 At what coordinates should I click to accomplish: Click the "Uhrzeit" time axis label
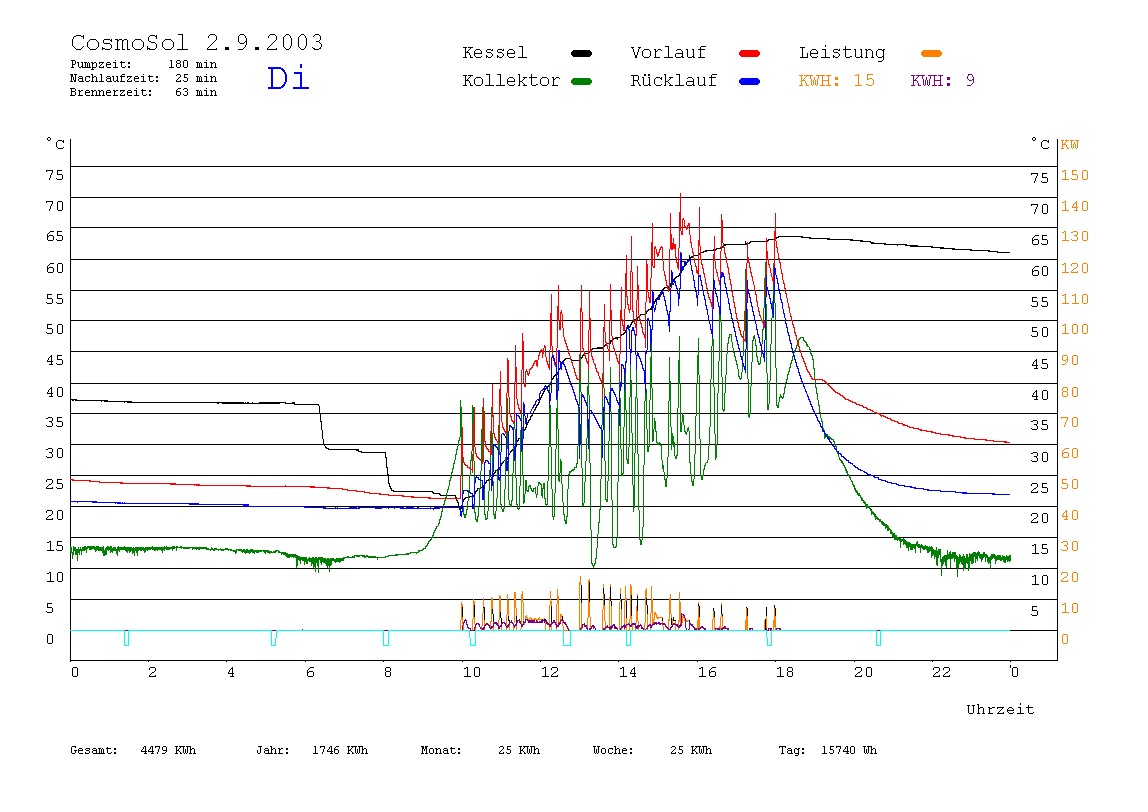tap(1000, 709)
